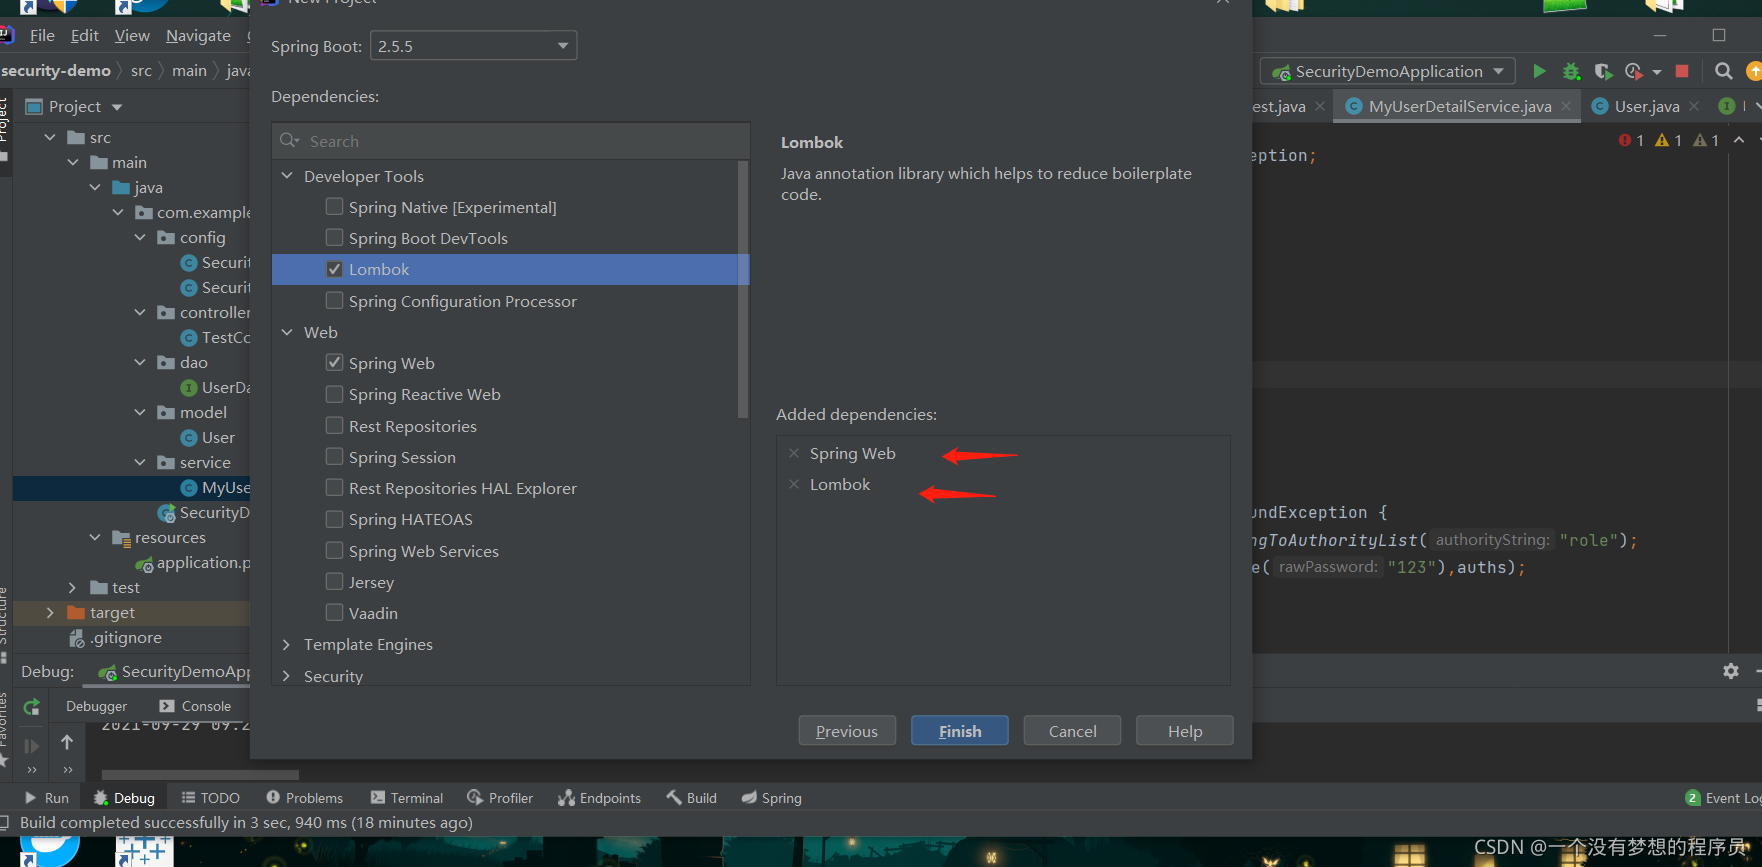
Task: Click the Rerun debug icon
Action: point(32,707)
